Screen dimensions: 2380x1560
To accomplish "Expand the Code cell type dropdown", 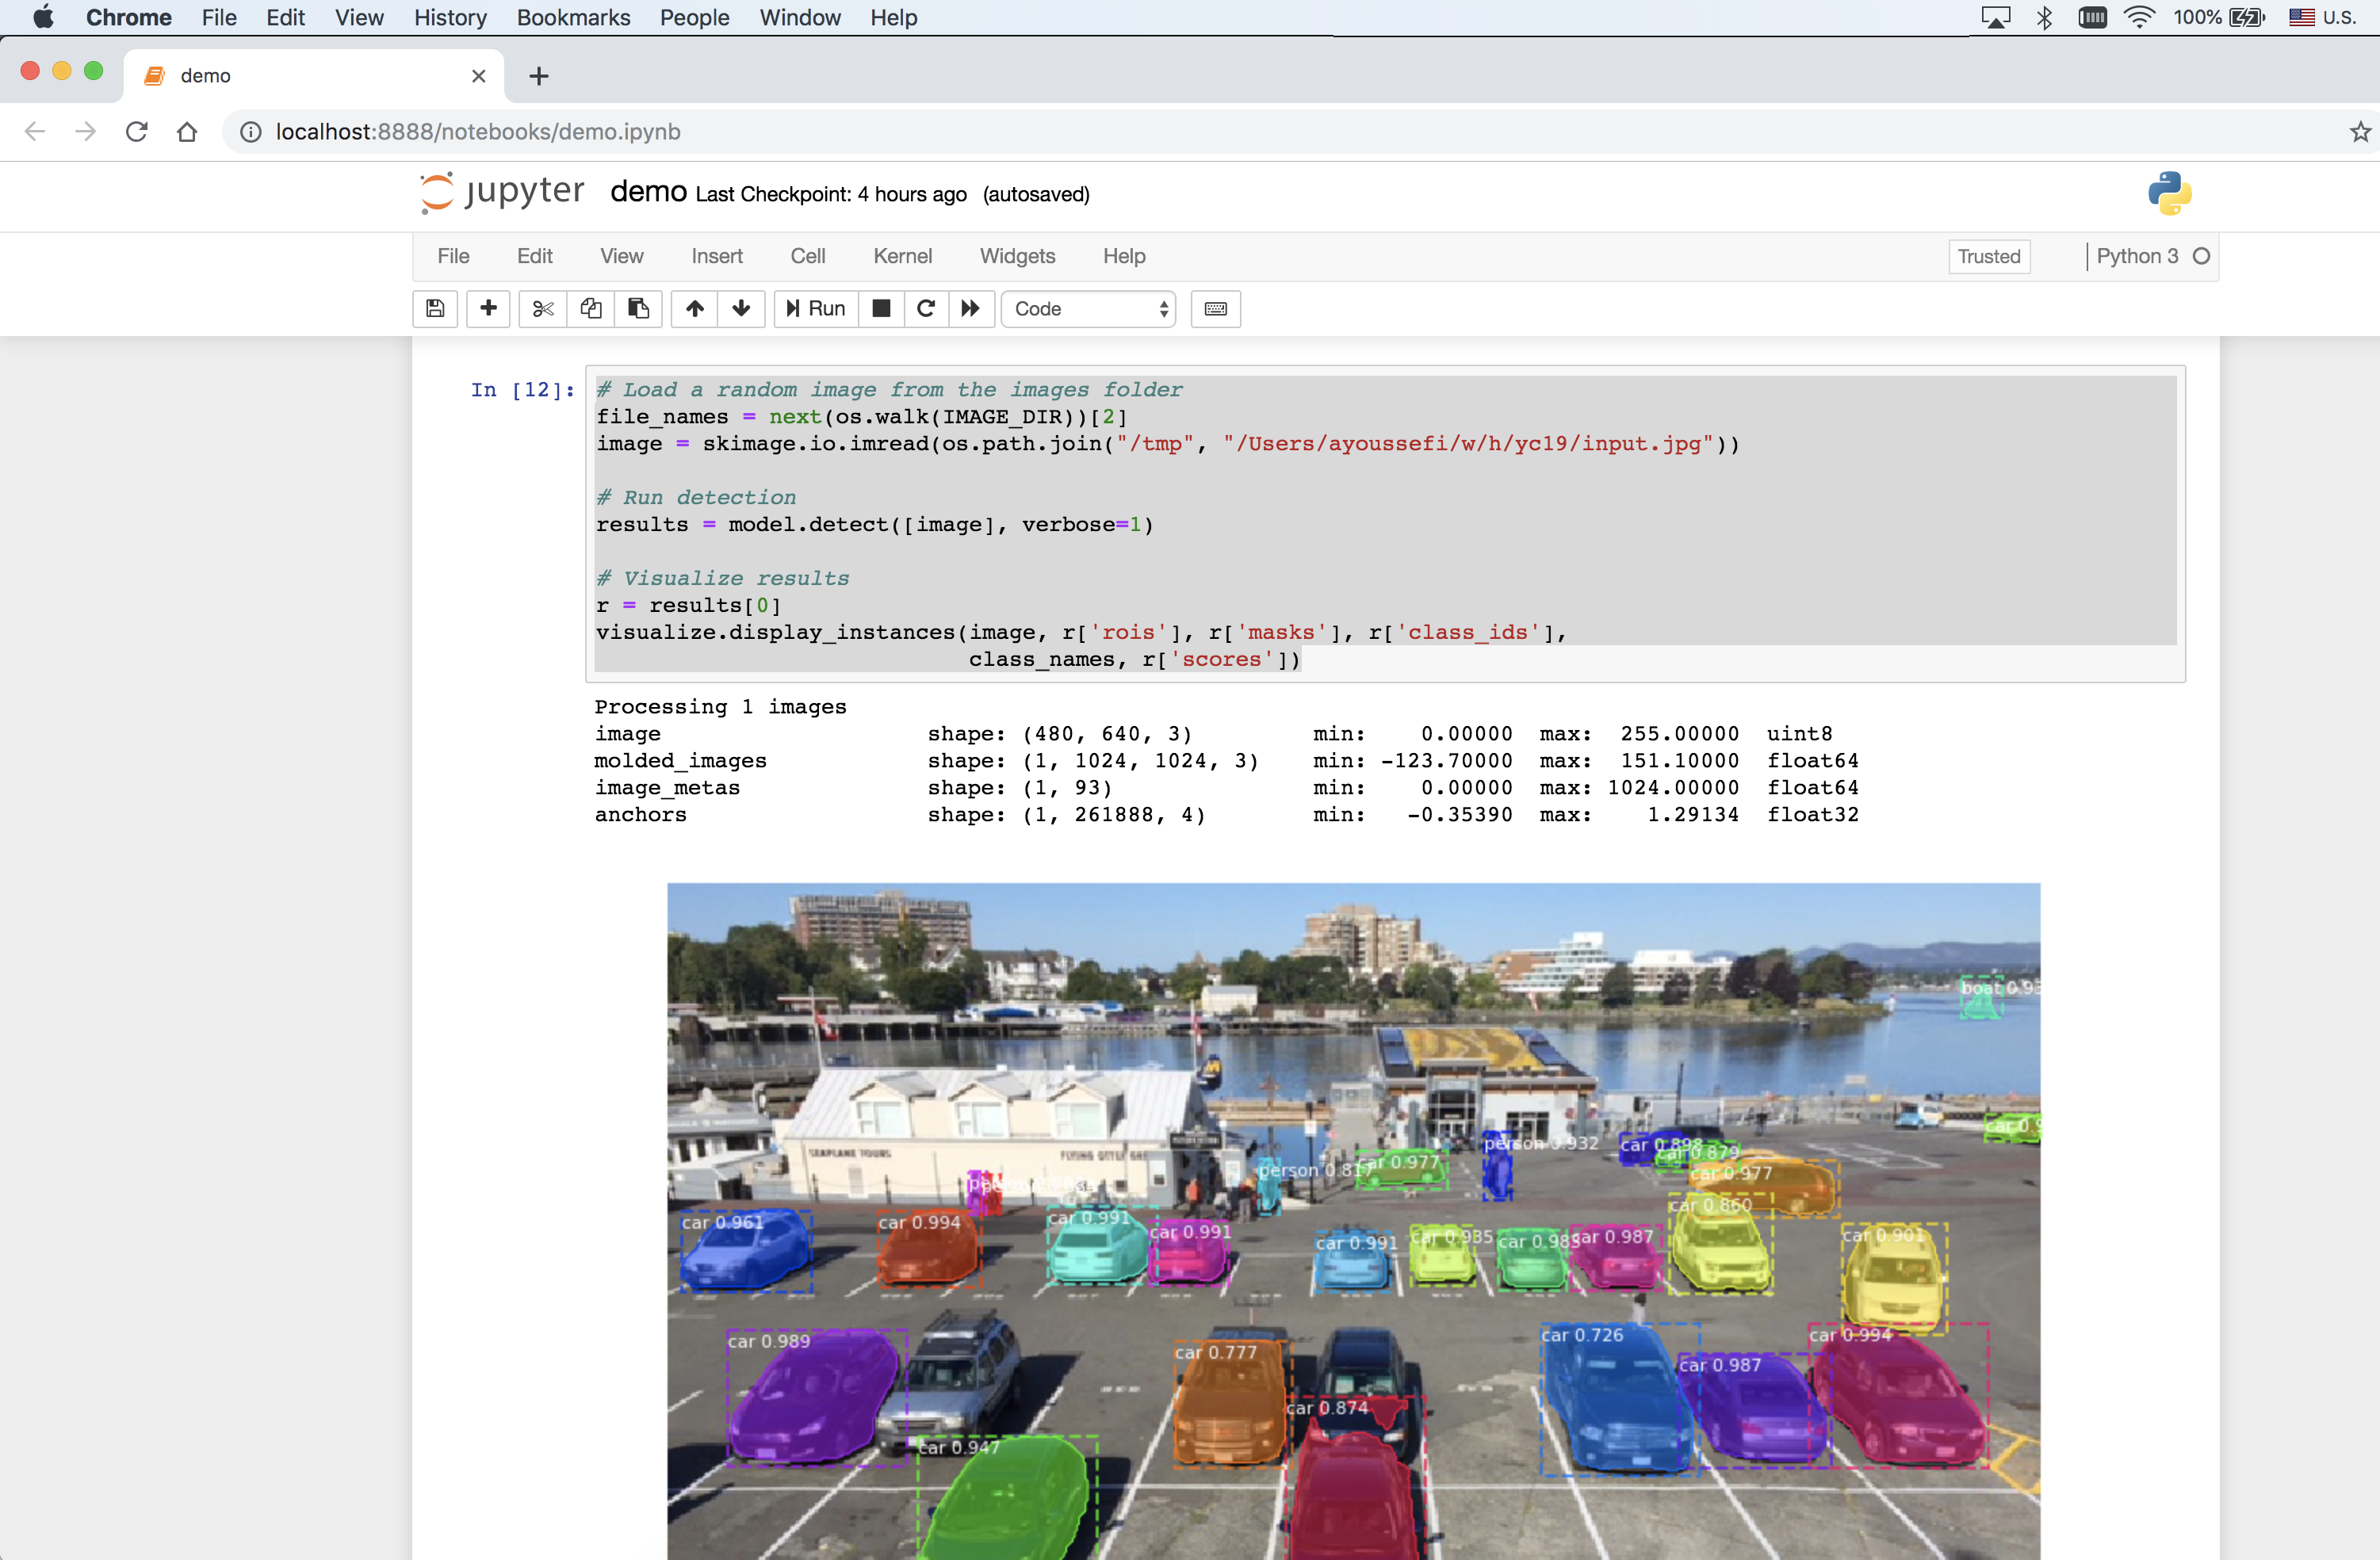I will tap(1088, 308).
